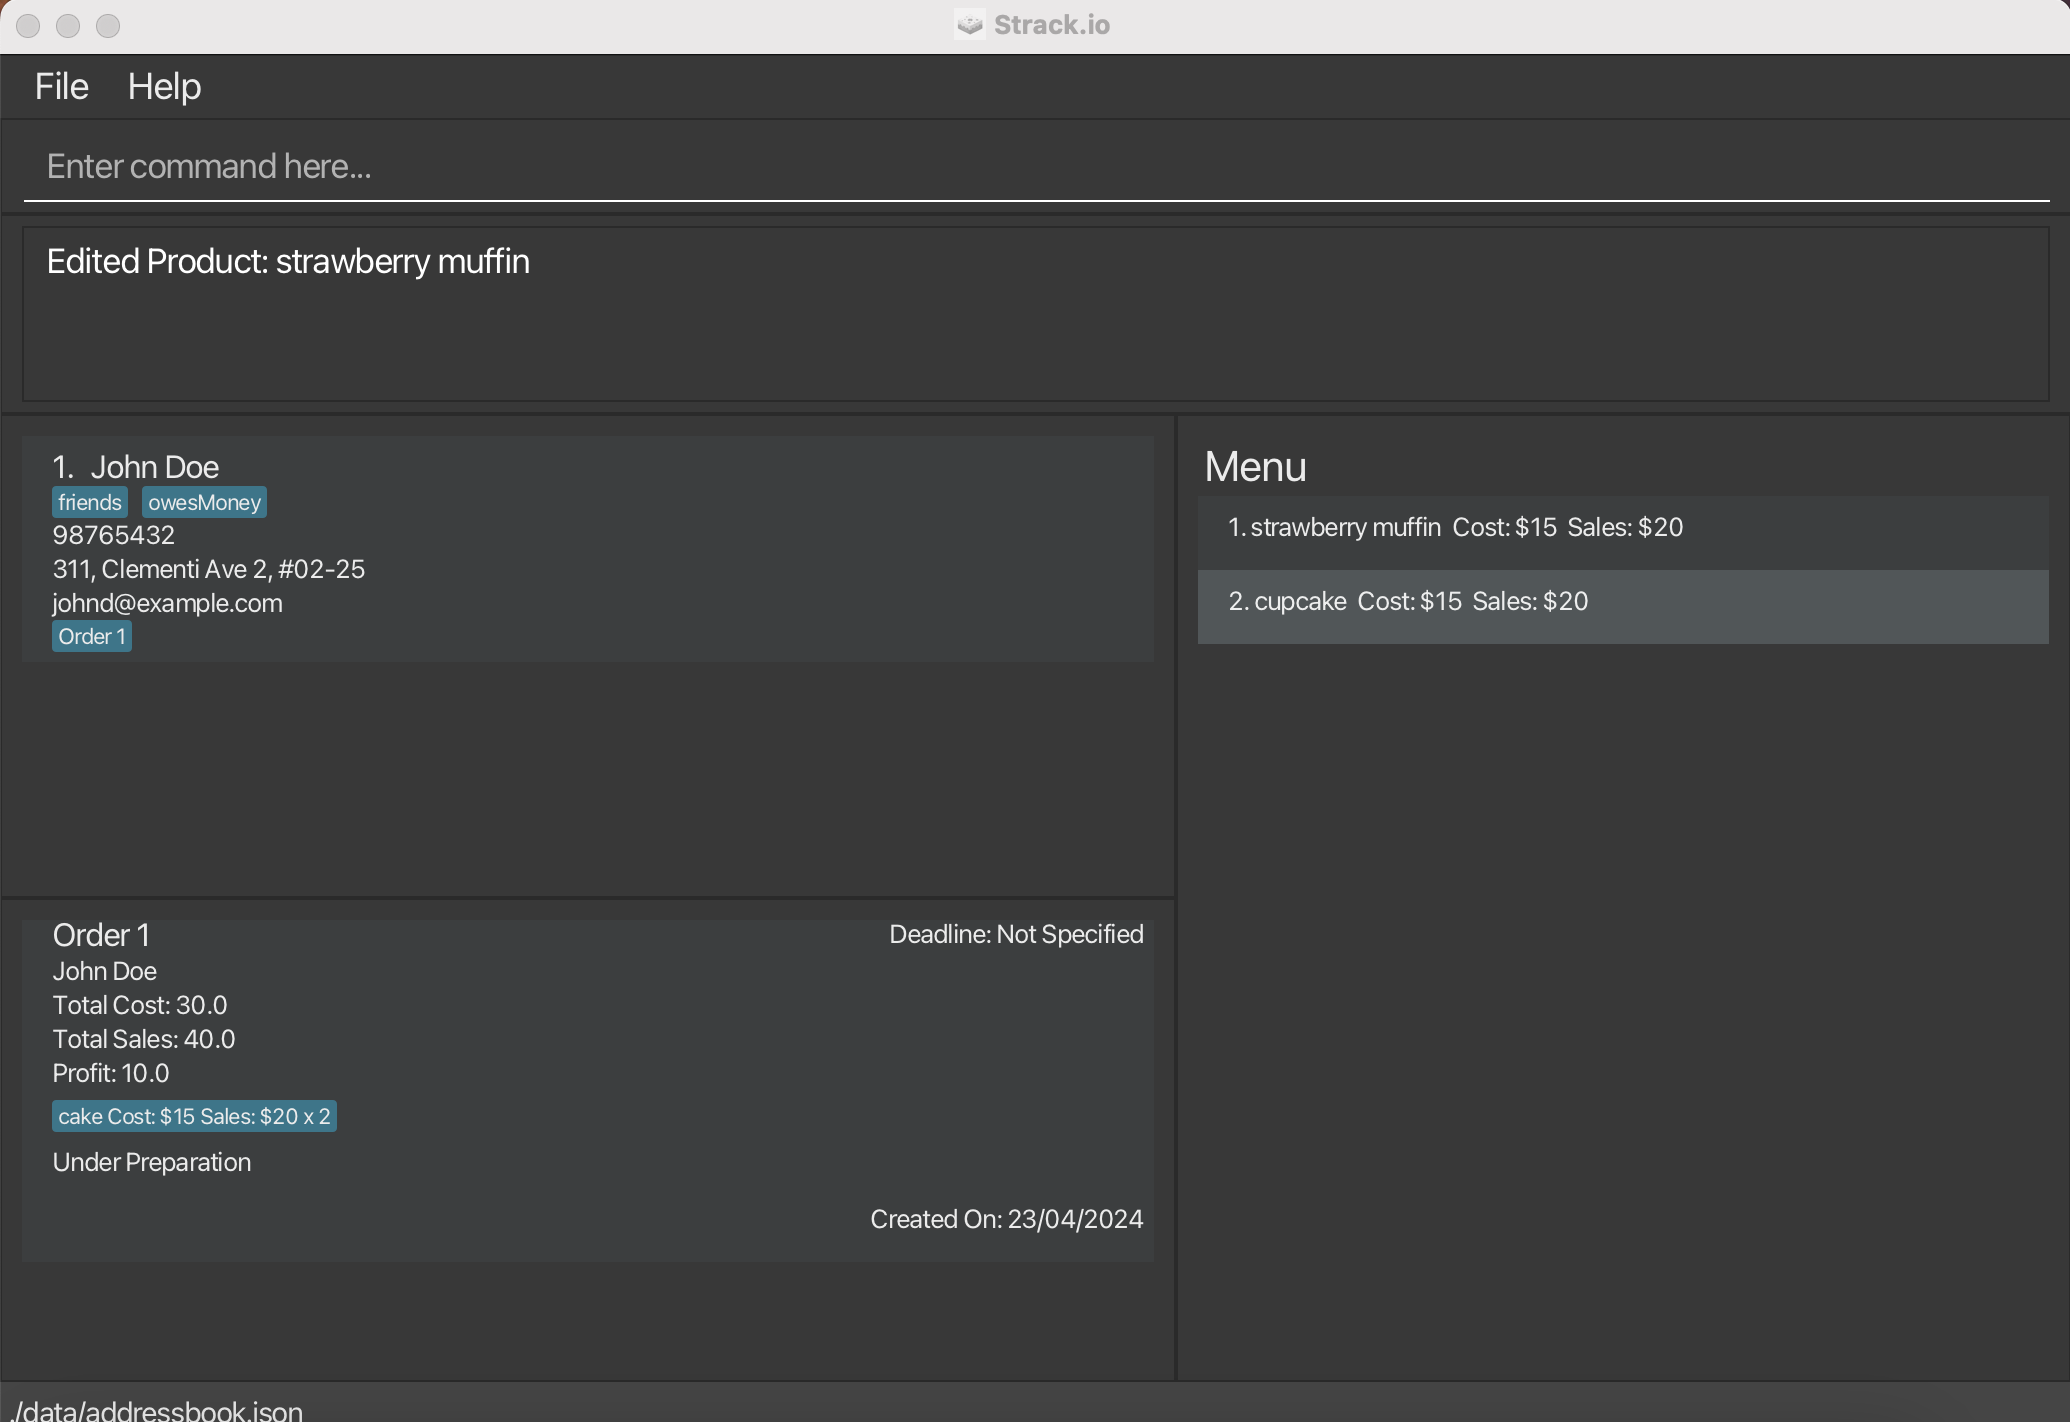Click the owesMoney tag
The width and height of the screenshot is (2070, 1422).
[204, 502]
